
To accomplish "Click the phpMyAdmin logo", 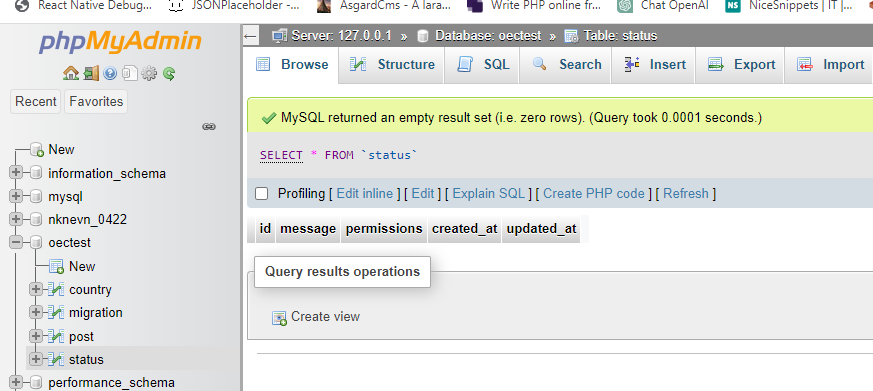I will 120,41.
